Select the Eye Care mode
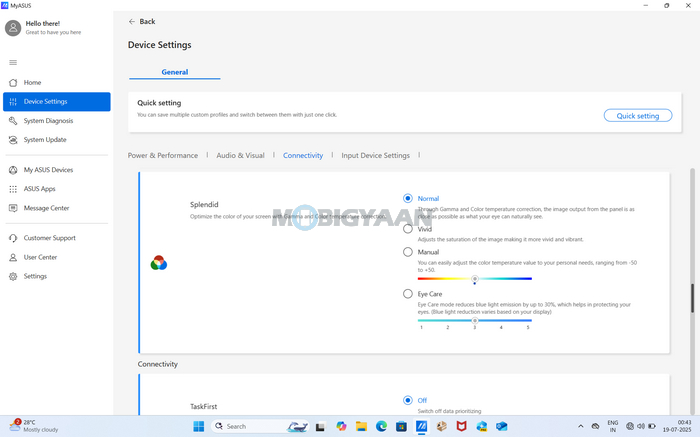Image resolution: width=700 pixels, height=437 pixels. tap(408, 294)
